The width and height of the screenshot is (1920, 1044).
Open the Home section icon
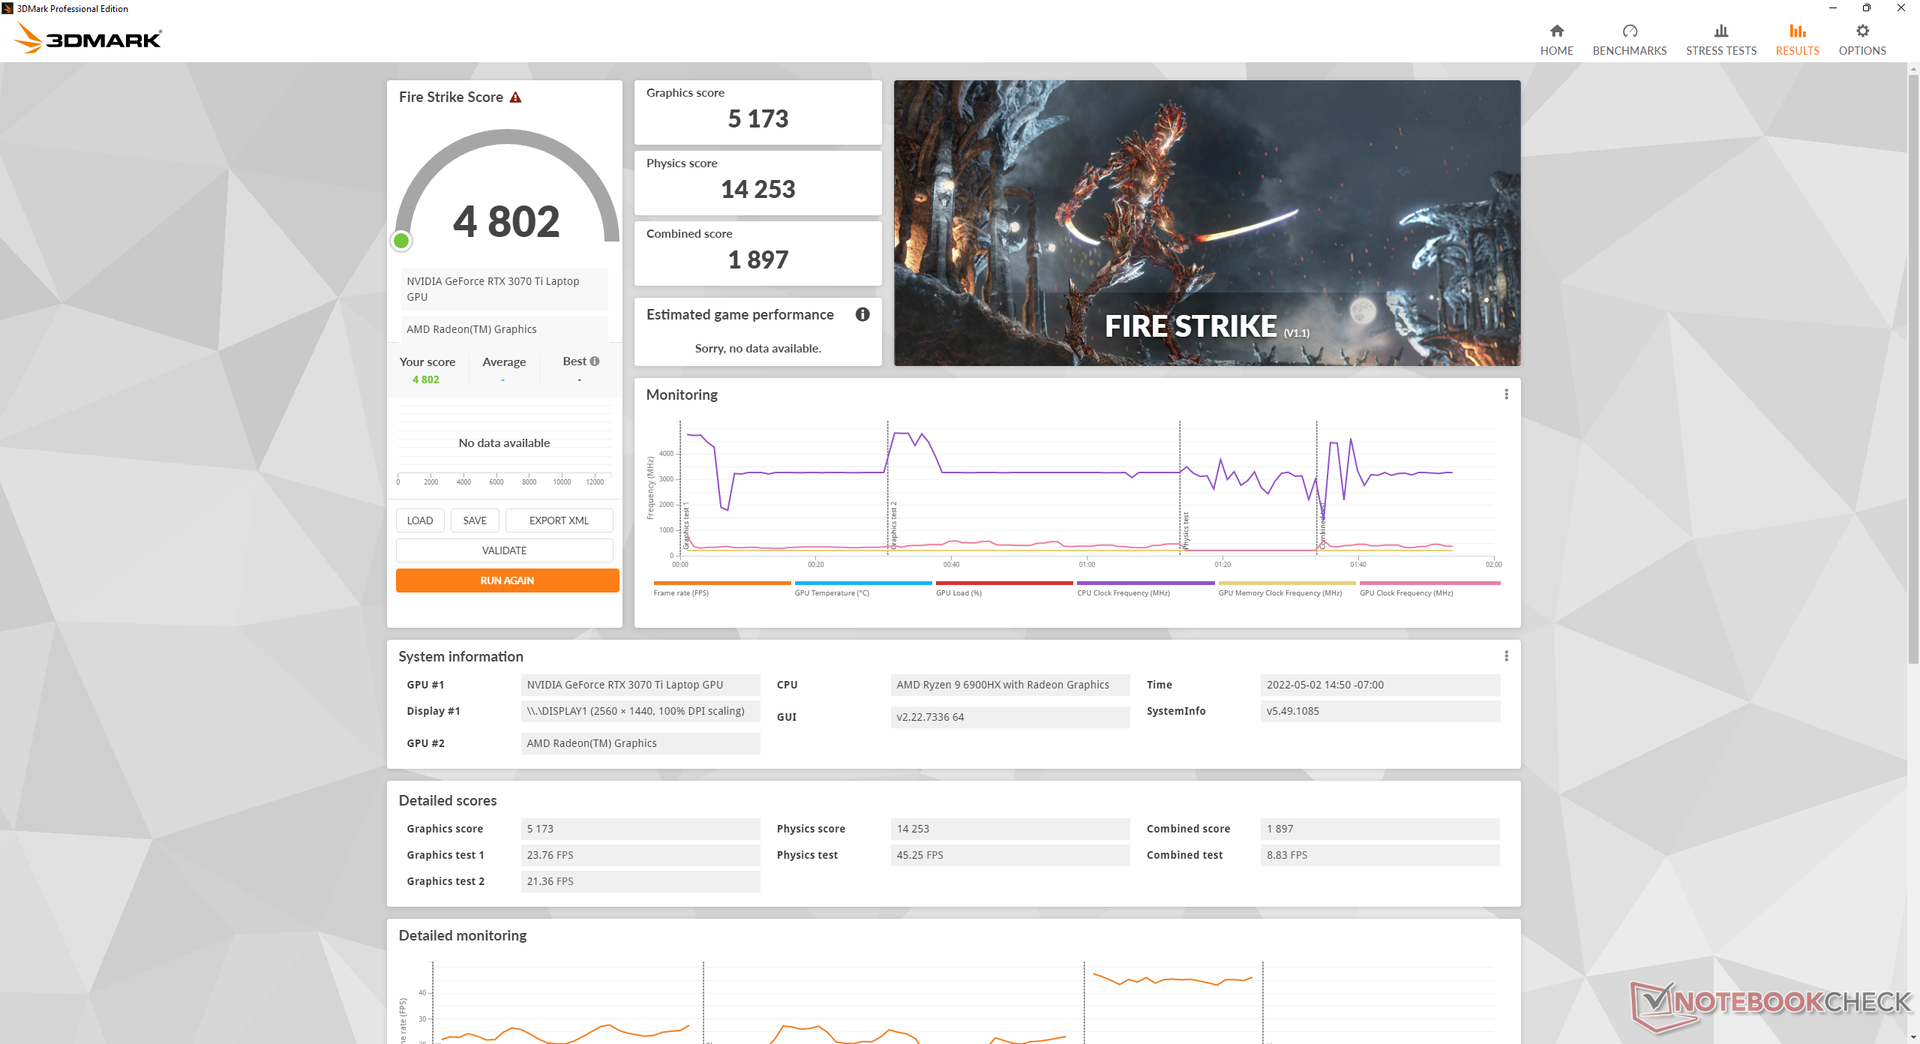click(1556, 31)
